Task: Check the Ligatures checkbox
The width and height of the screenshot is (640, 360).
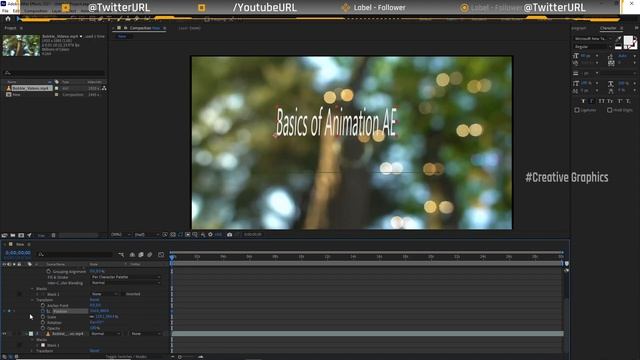Action: [577, 110]
